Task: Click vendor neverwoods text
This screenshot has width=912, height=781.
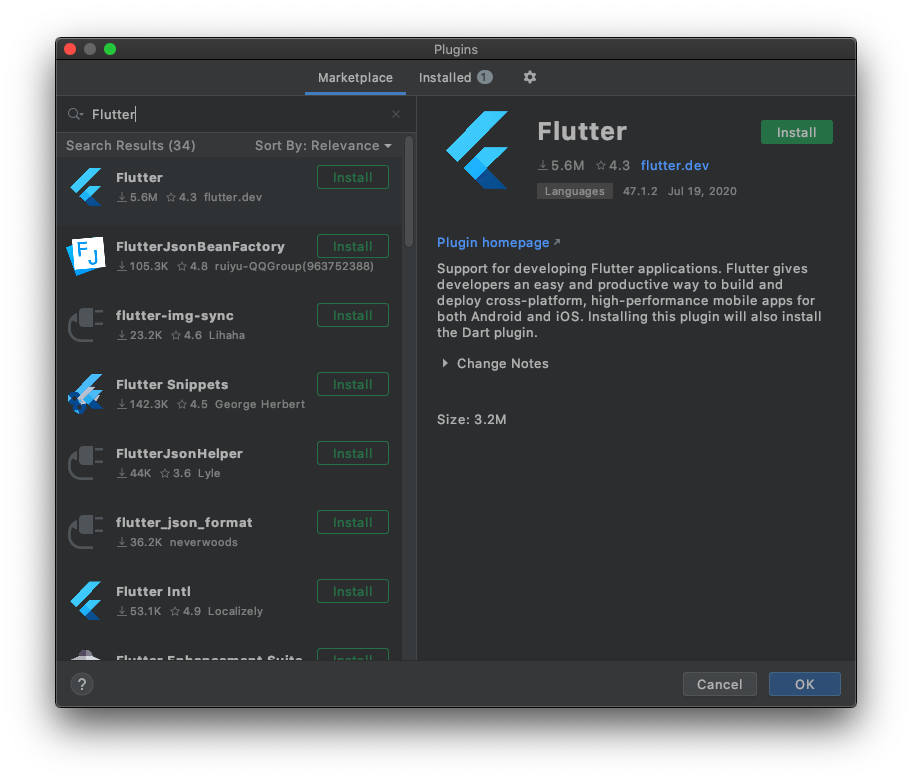Action: pyautogui.click(x=204, y=542)
